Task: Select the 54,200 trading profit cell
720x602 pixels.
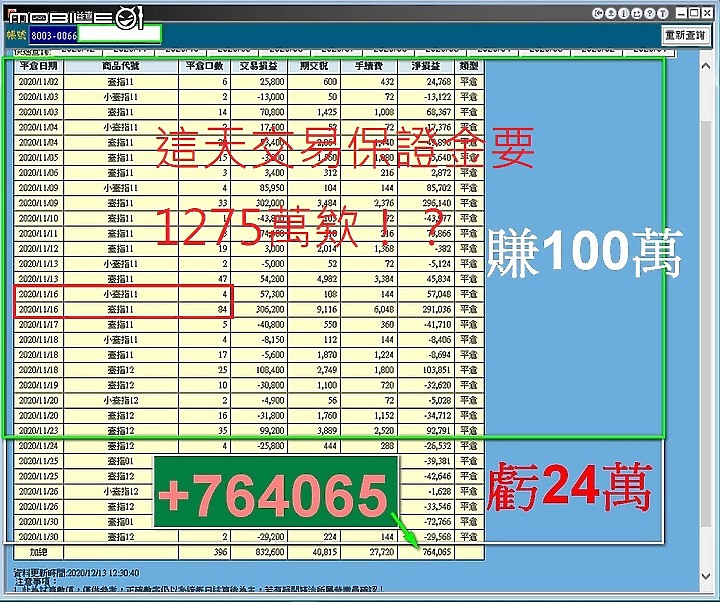Action: pos(259,279)
